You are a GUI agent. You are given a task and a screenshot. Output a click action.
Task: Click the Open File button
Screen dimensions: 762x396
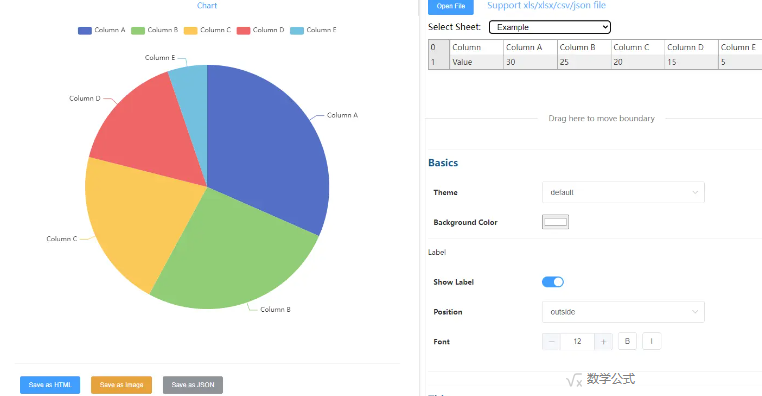(x=450, y=6)
